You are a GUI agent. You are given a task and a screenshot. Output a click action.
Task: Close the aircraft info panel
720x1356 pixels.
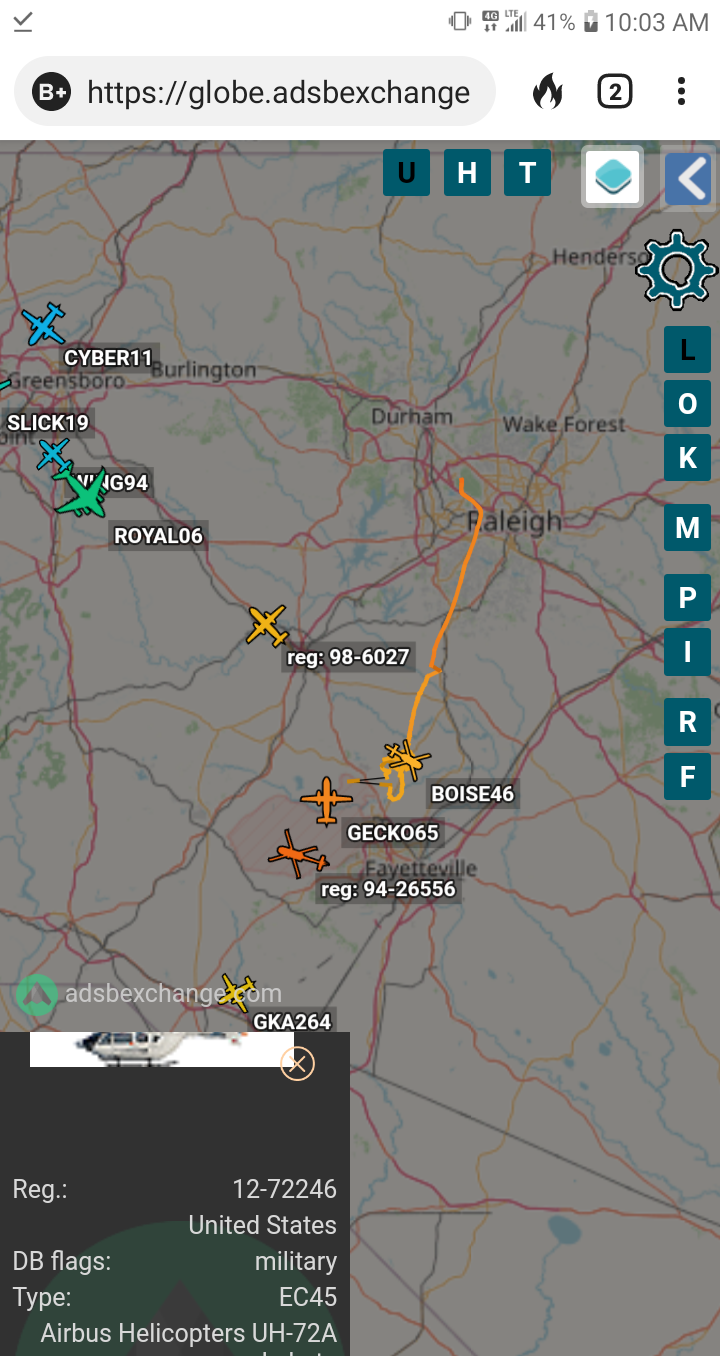point(297,1063)
